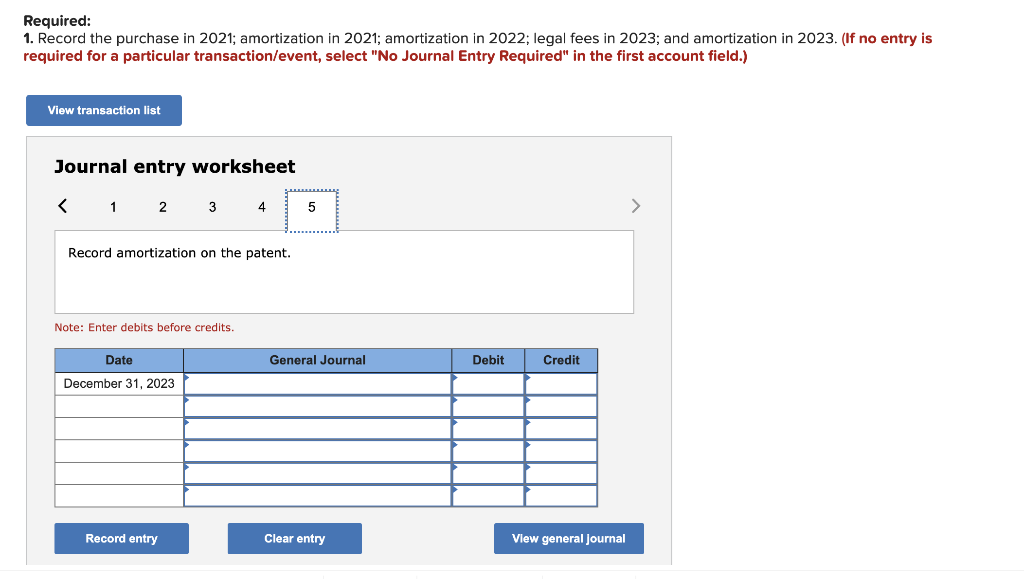Select transaction tab 3
Screen dimensions: 1024x579
coord(212,207)
